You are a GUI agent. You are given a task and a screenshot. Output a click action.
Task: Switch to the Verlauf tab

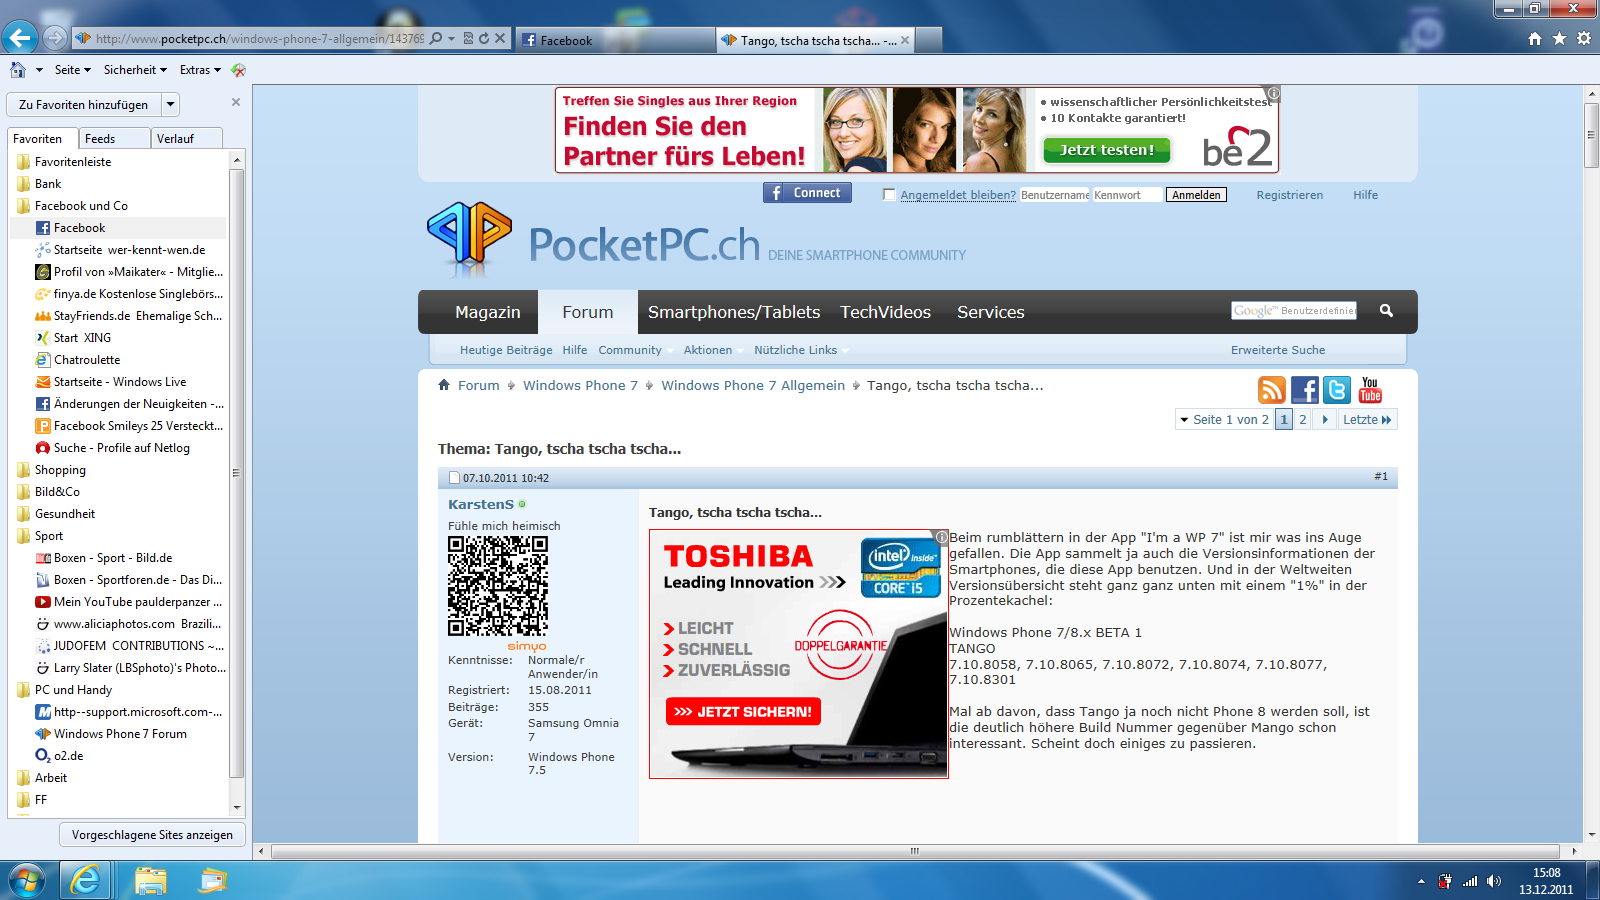coord(187,139)
